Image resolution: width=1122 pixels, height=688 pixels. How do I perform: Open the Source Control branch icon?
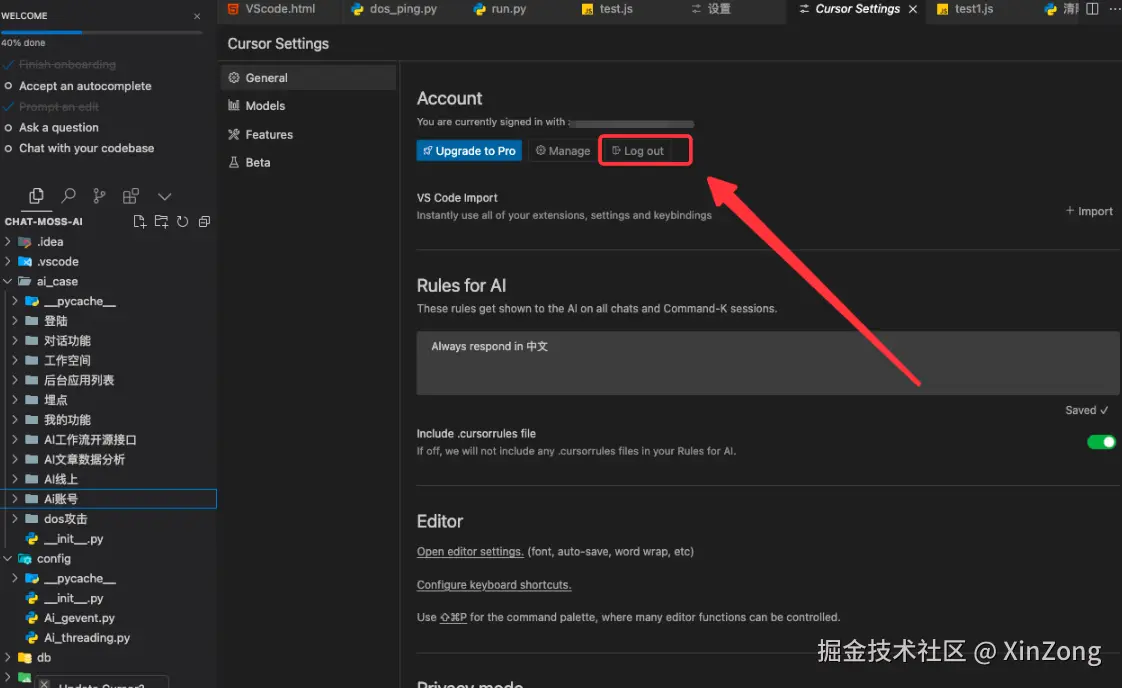point(99,196)
